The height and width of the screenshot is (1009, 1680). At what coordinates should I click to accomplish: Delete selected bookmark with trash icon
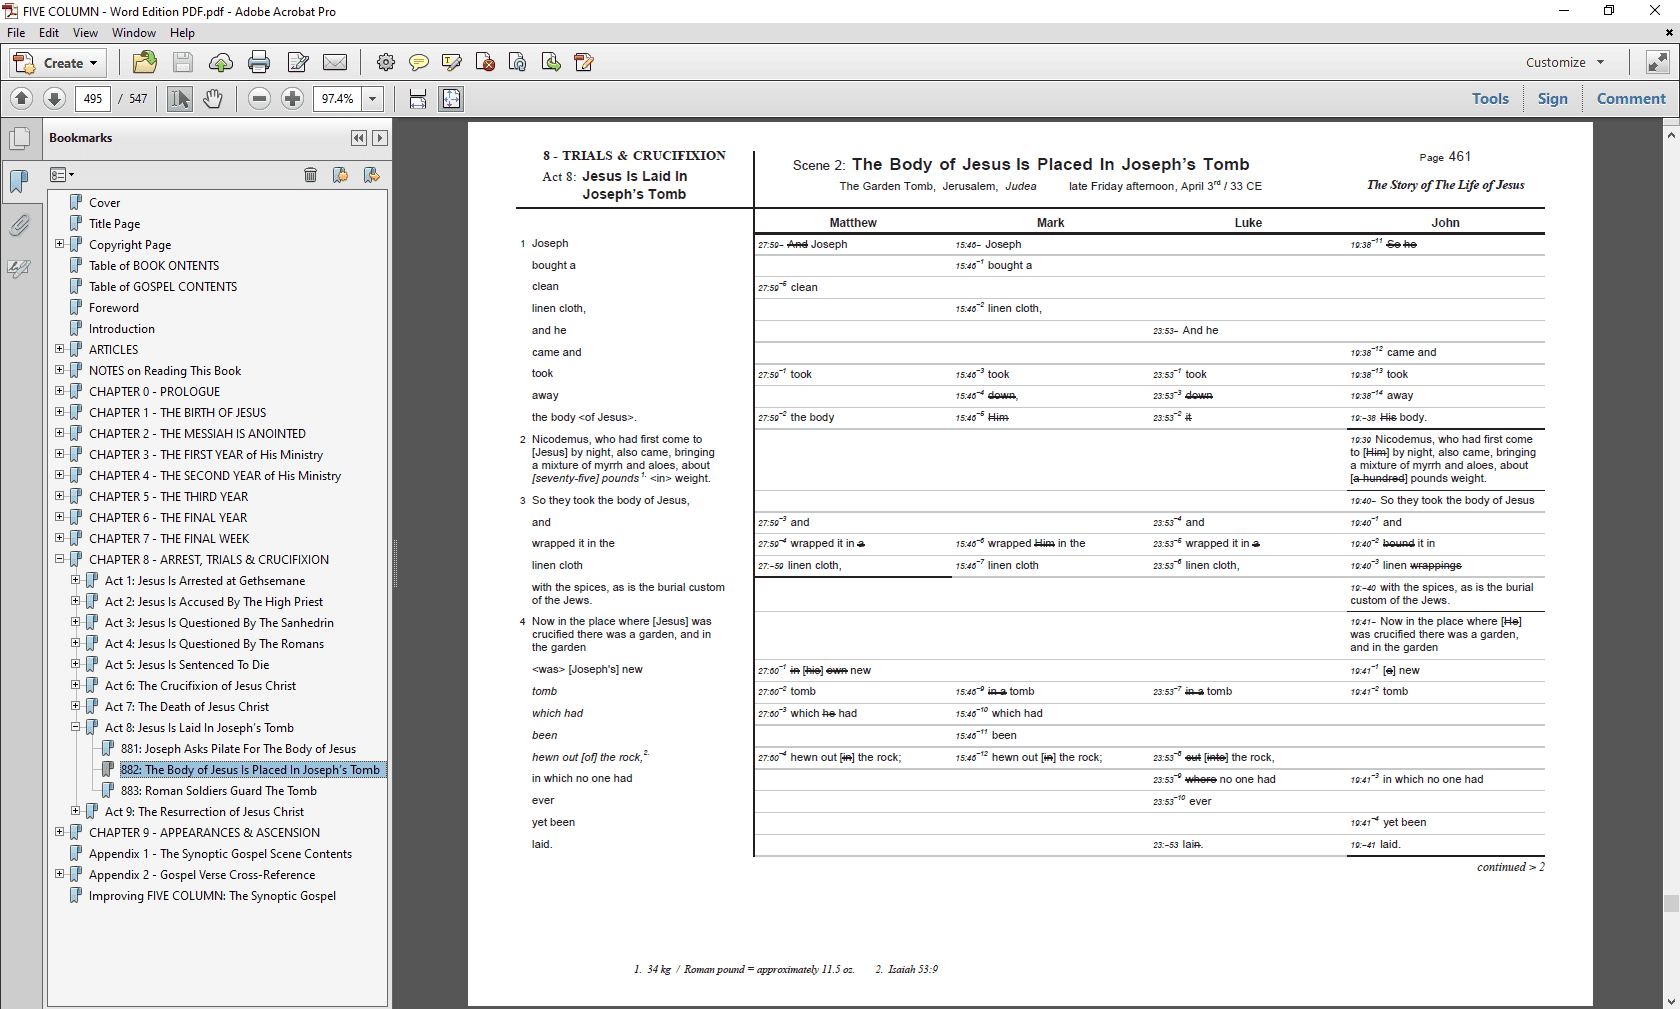[311, 175]
